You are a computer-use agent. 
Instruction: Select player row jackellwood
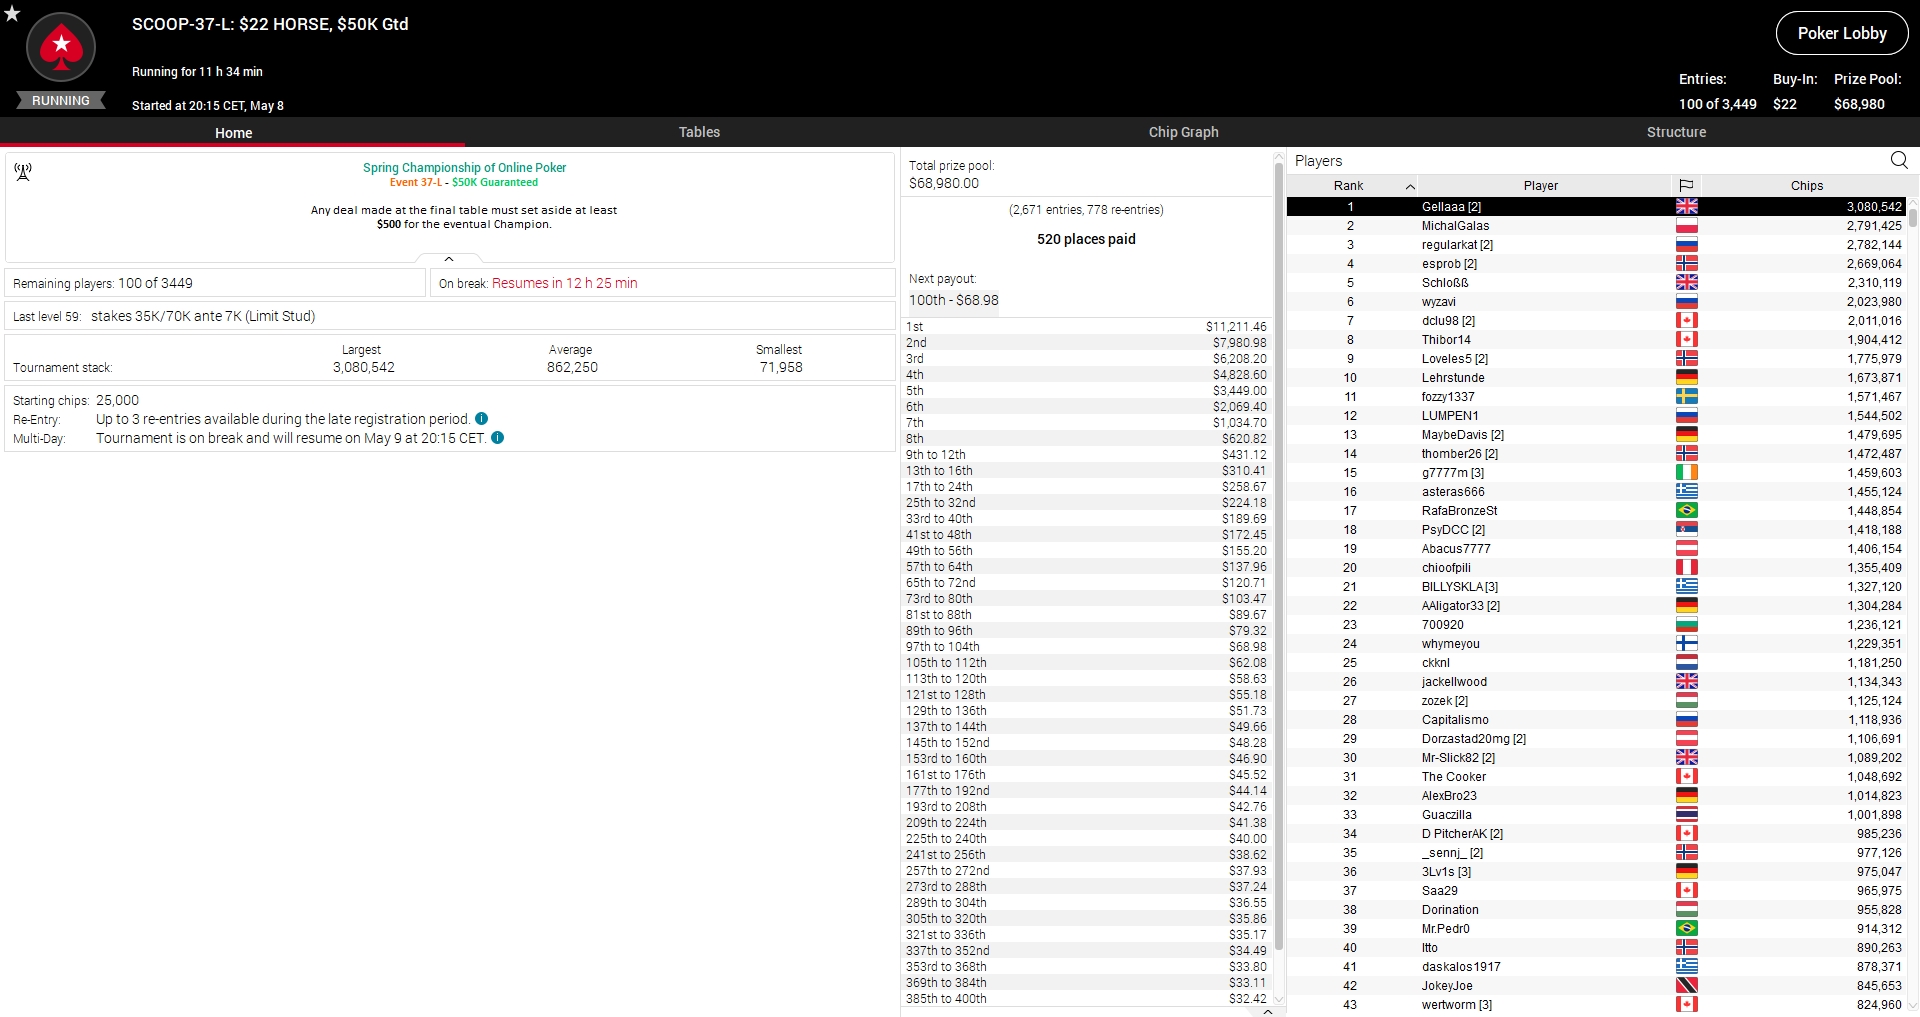click(x=1596, y=682)
